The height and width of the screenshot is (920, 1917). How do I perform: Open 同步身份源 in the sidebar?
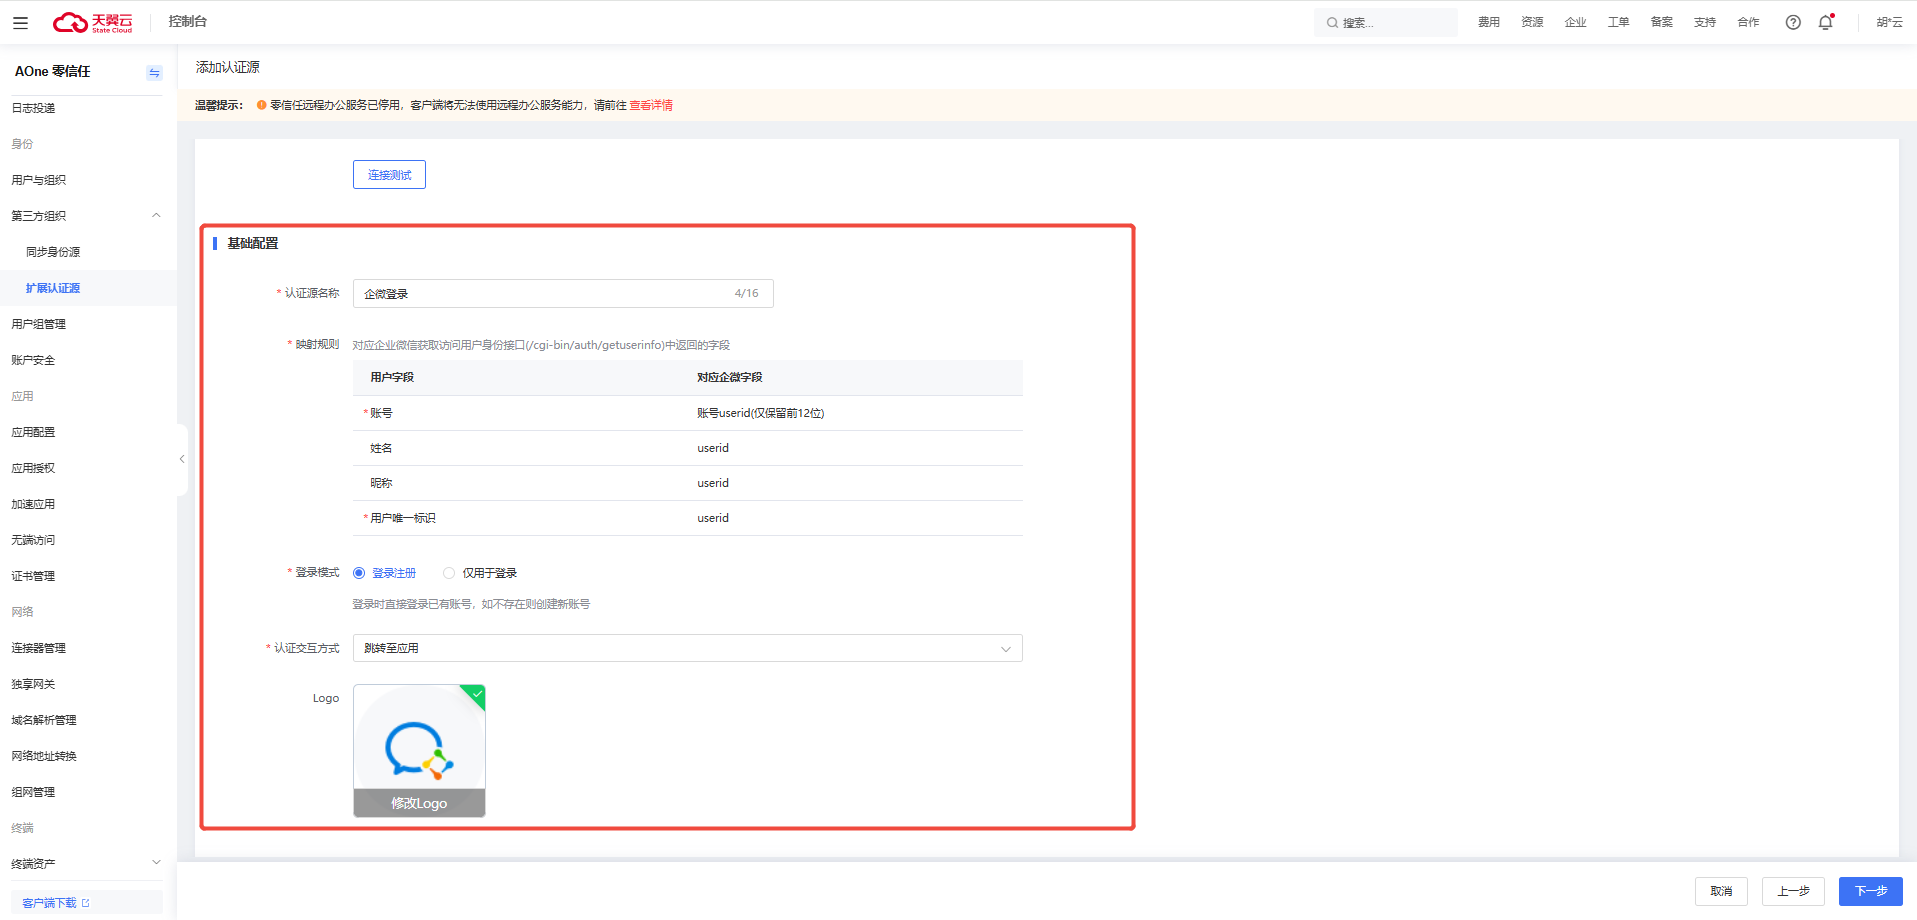pos(53,252)
